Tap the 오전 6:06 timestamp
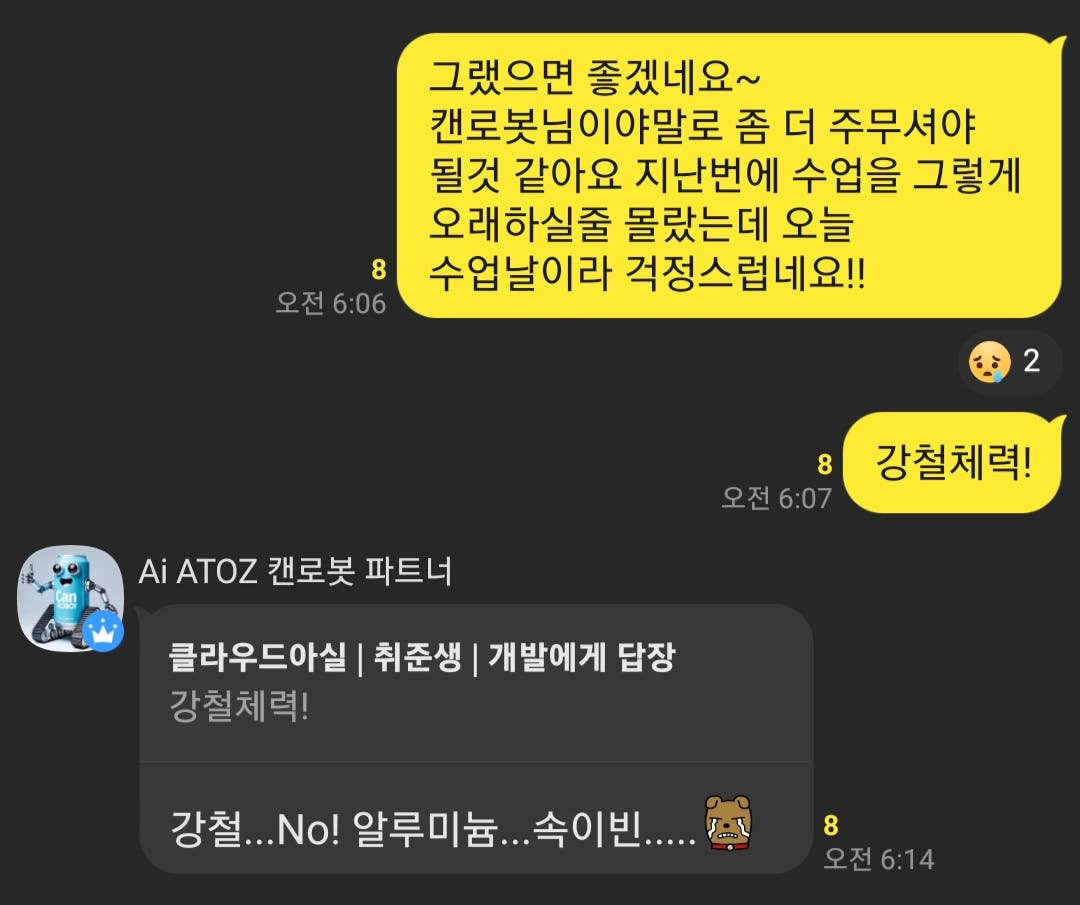Screen dimensions: 1080x905 click(331, 303)
